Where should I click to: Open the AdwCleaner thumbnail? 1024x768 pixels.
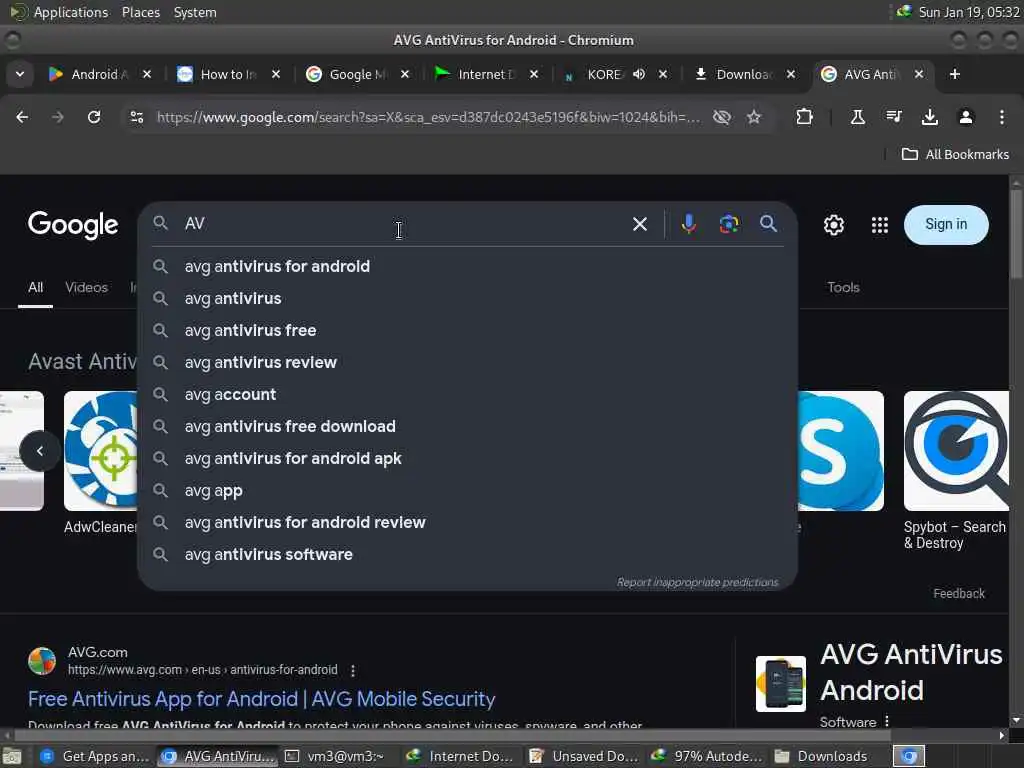coord(101,451)
